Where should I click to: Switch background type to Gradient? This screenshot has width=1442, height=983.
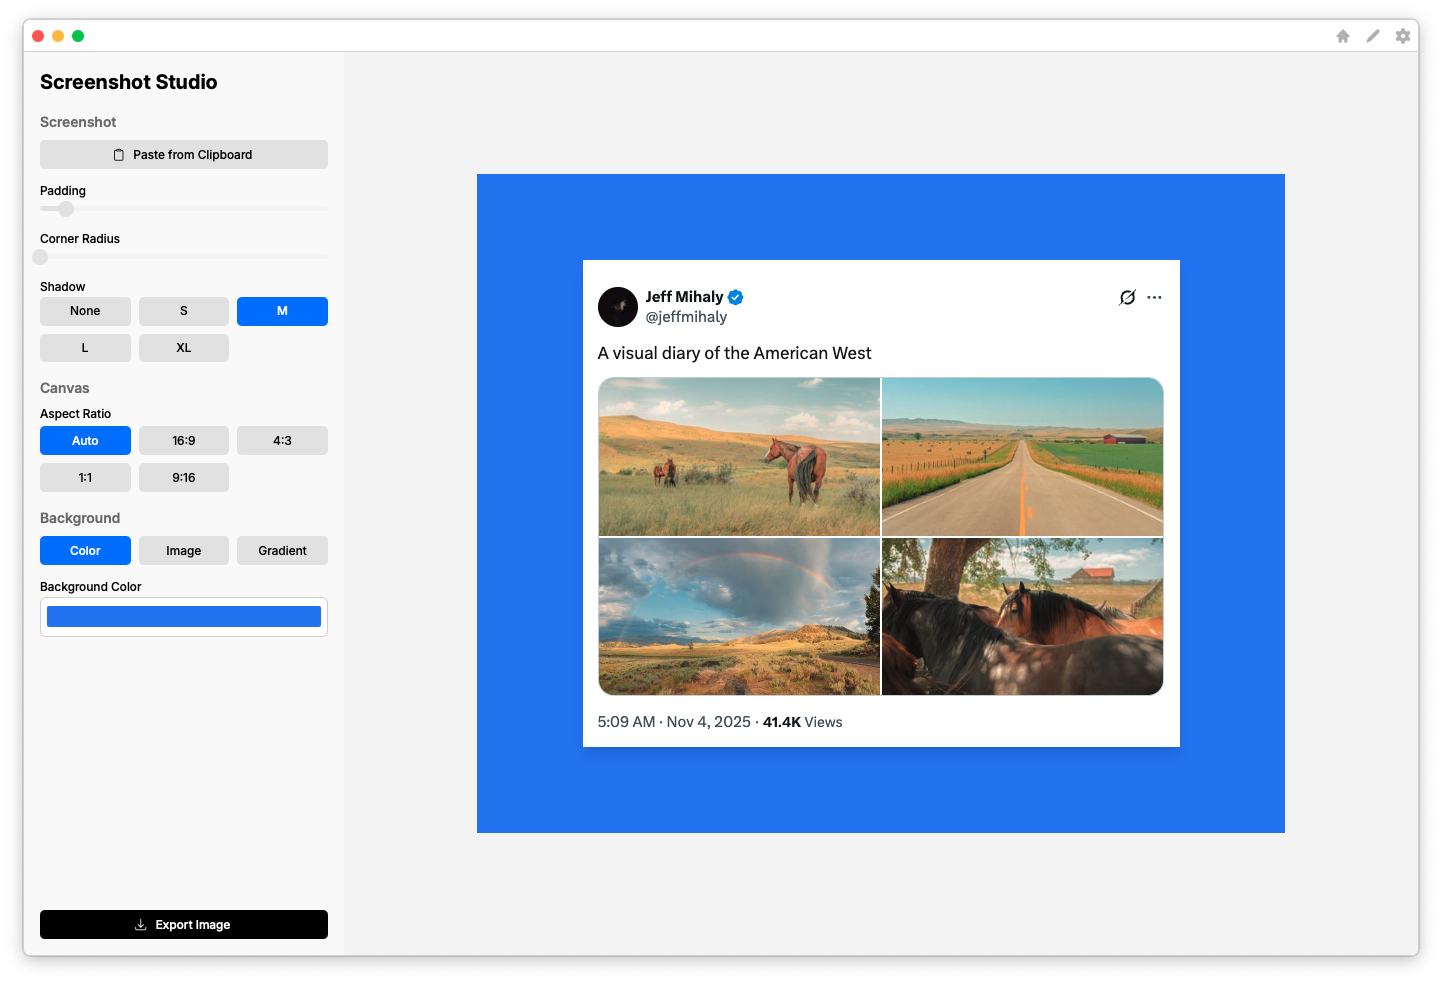pyautogui.click(x=282, y=551)
